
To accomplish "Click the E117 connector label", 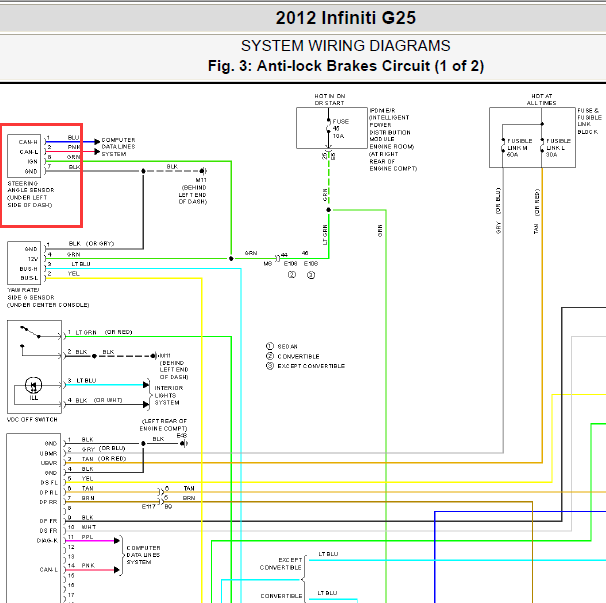I will (148, 506).
